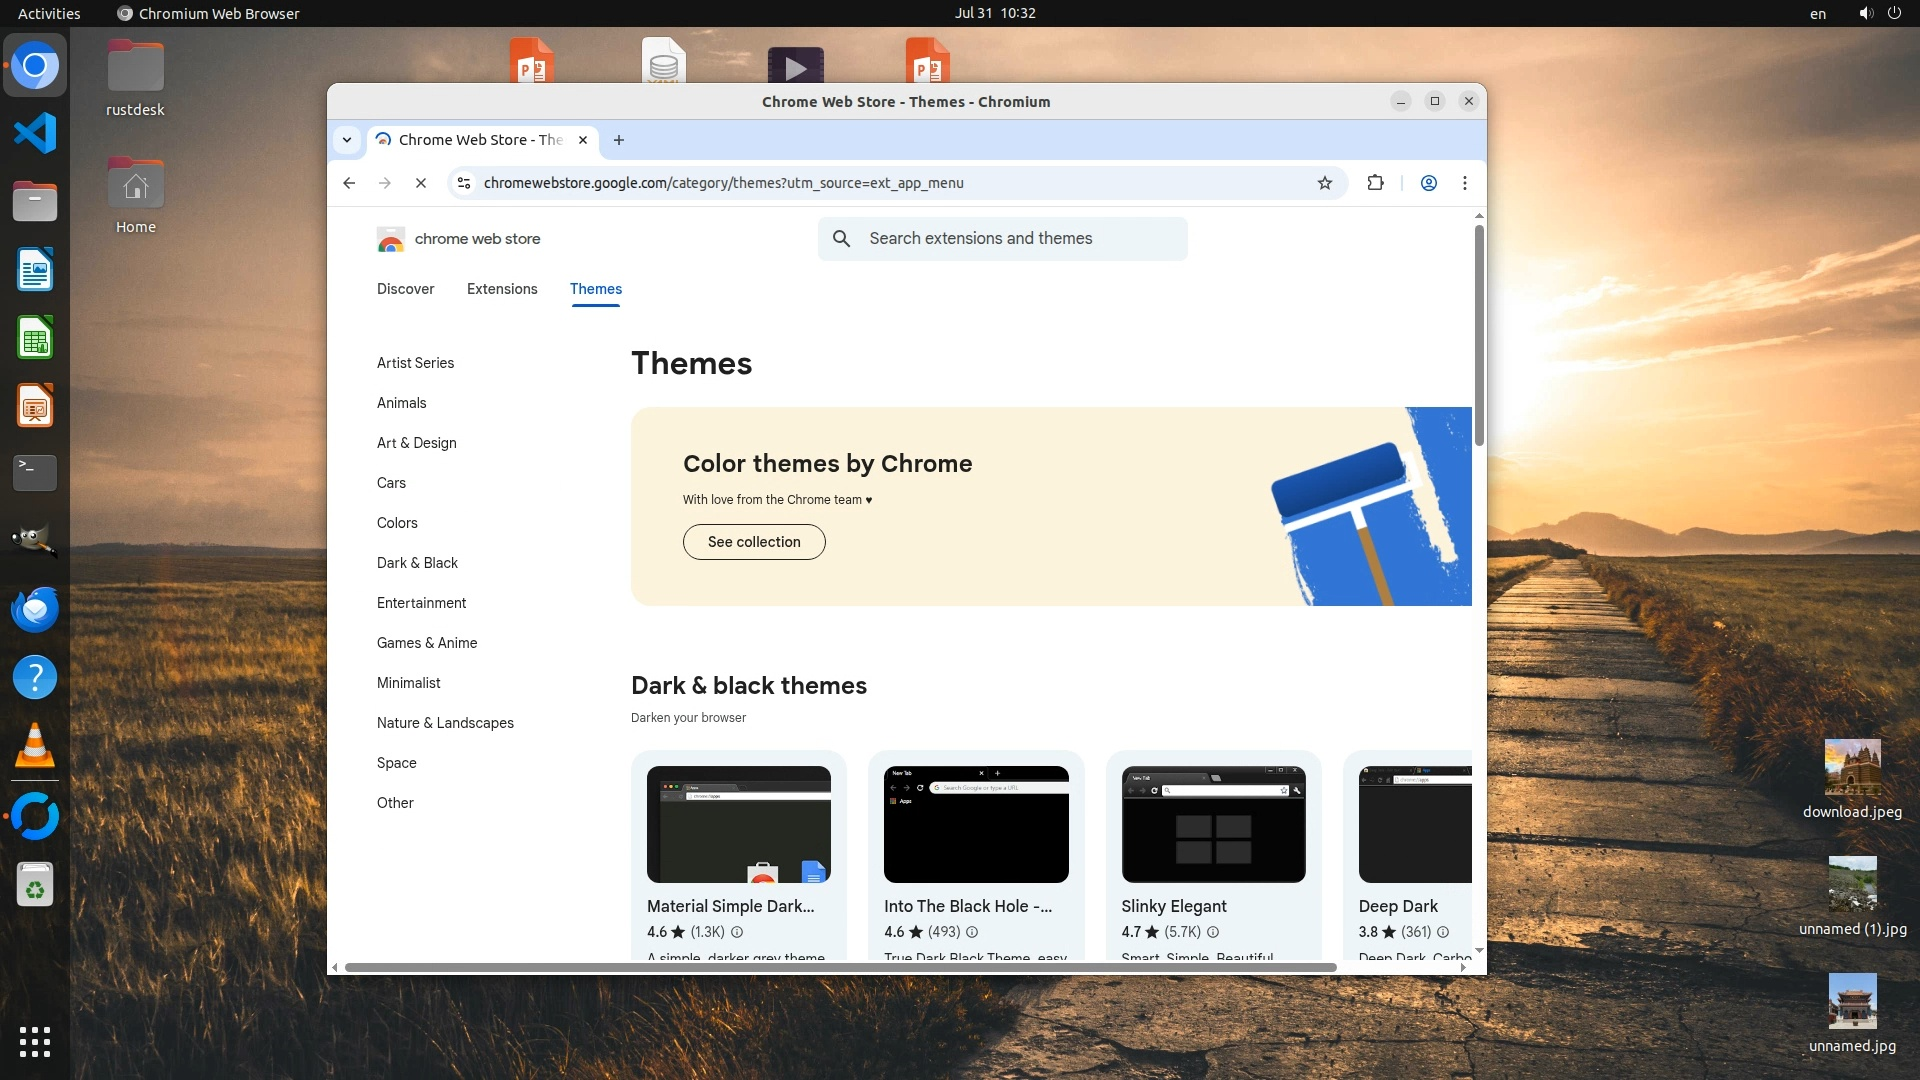The width and height of the screenshot is (1920, 1080).
Task: Click the profile avatar icon in toolbar
Action: [x=1429, y=183]
